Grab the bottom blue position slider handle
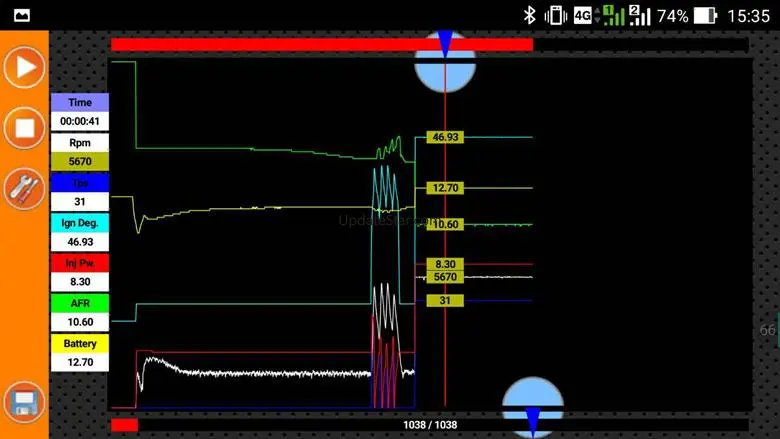The width and height of the screenshot is (780, 439). [533, 408]
